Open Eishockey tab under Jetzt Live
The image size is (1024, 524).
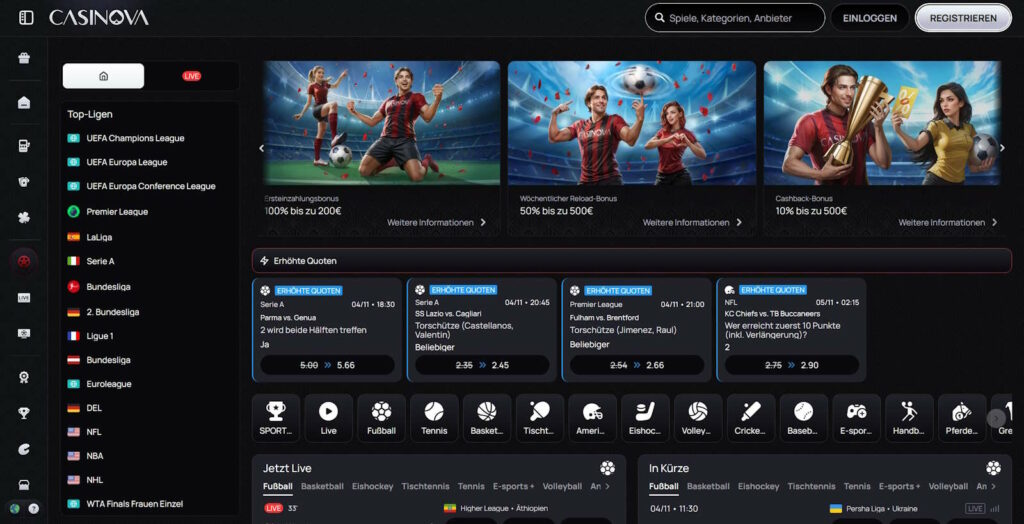[x=372, y=487]
